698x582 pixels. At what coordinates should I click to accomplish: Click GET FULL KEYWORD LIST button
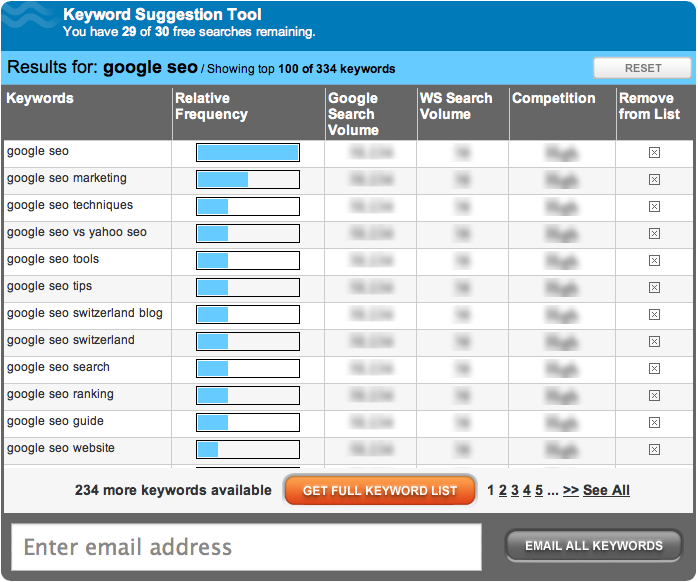[380, 490]
